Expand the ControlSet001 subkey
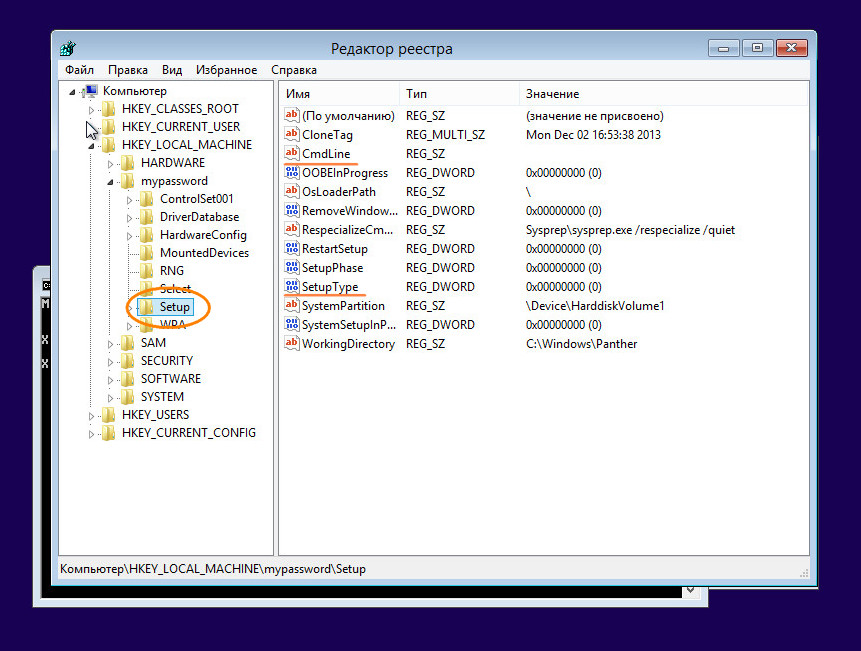This screenshot has height=651, width=861. tap(129, 199)
